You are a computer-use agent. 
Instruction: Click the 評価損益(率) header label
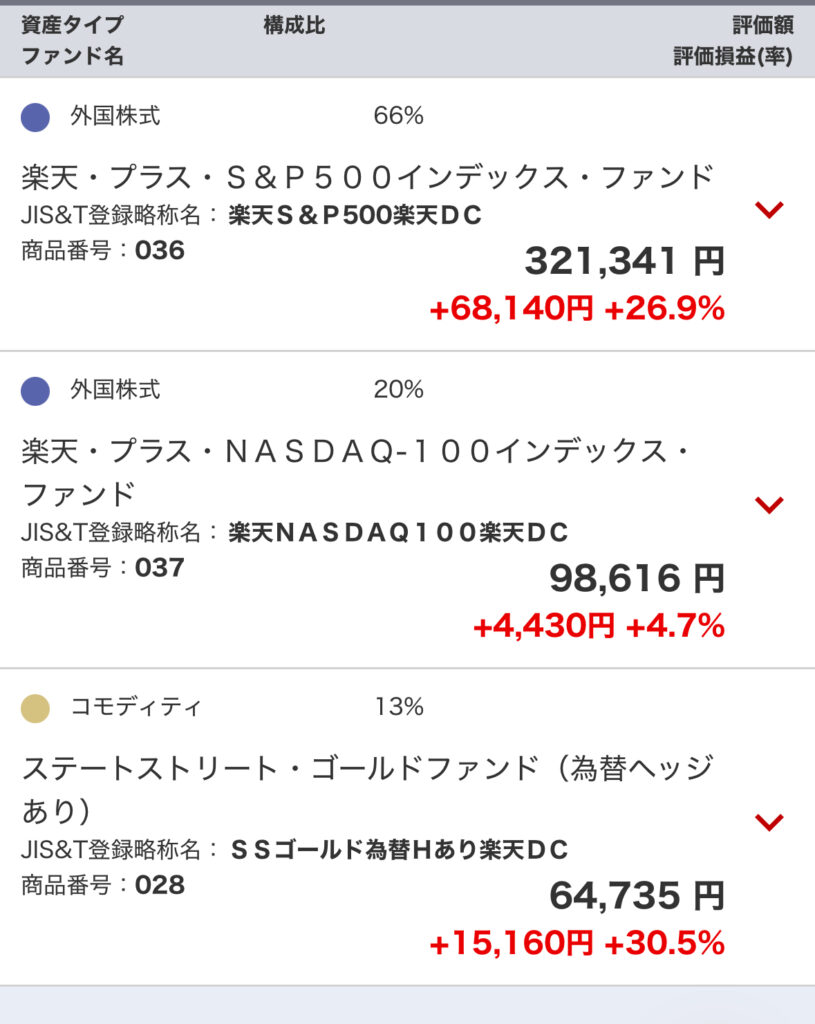point(732,57)
